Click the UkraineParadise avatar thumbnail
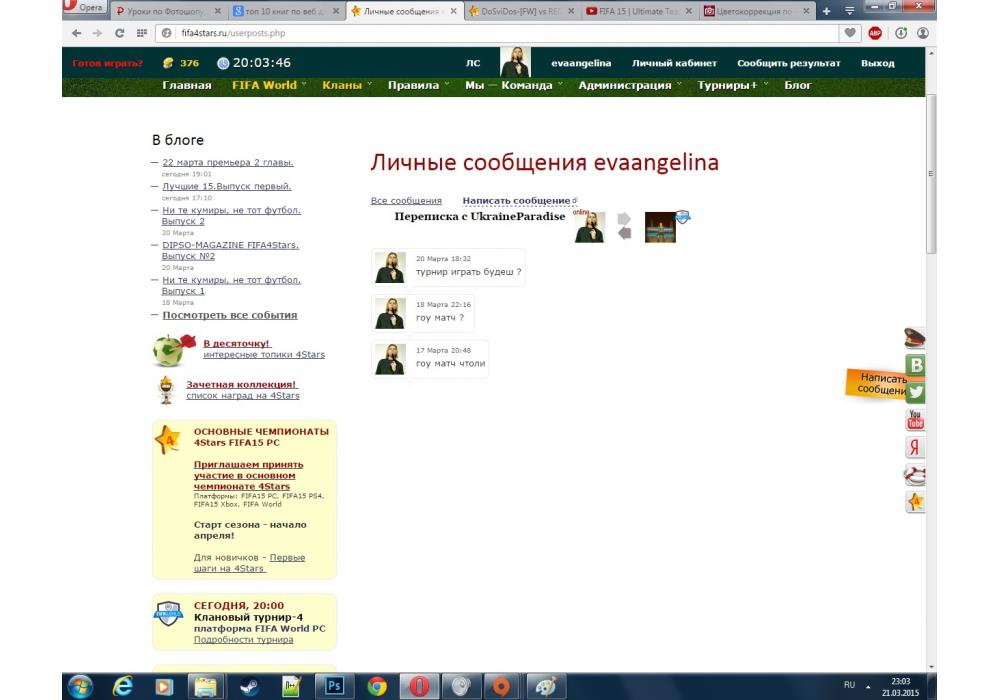Image resolution: width=1000 pixels, height=700 pixels. (x=660, y=227)
